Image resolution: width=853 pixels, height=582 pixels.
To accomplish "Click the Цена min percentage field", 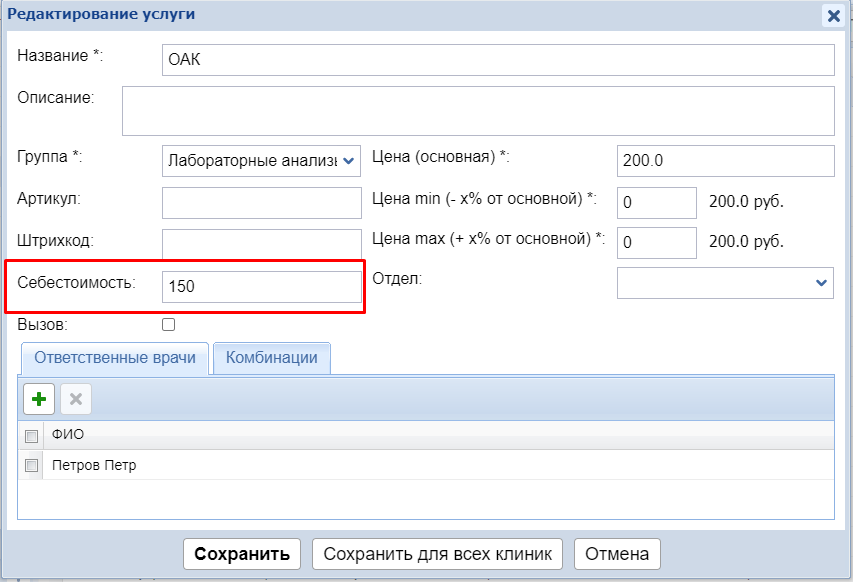I will (656, 203).
